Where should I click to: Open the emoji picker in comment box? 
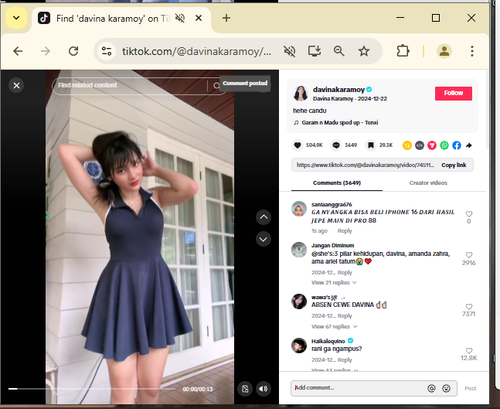point(446,388)
